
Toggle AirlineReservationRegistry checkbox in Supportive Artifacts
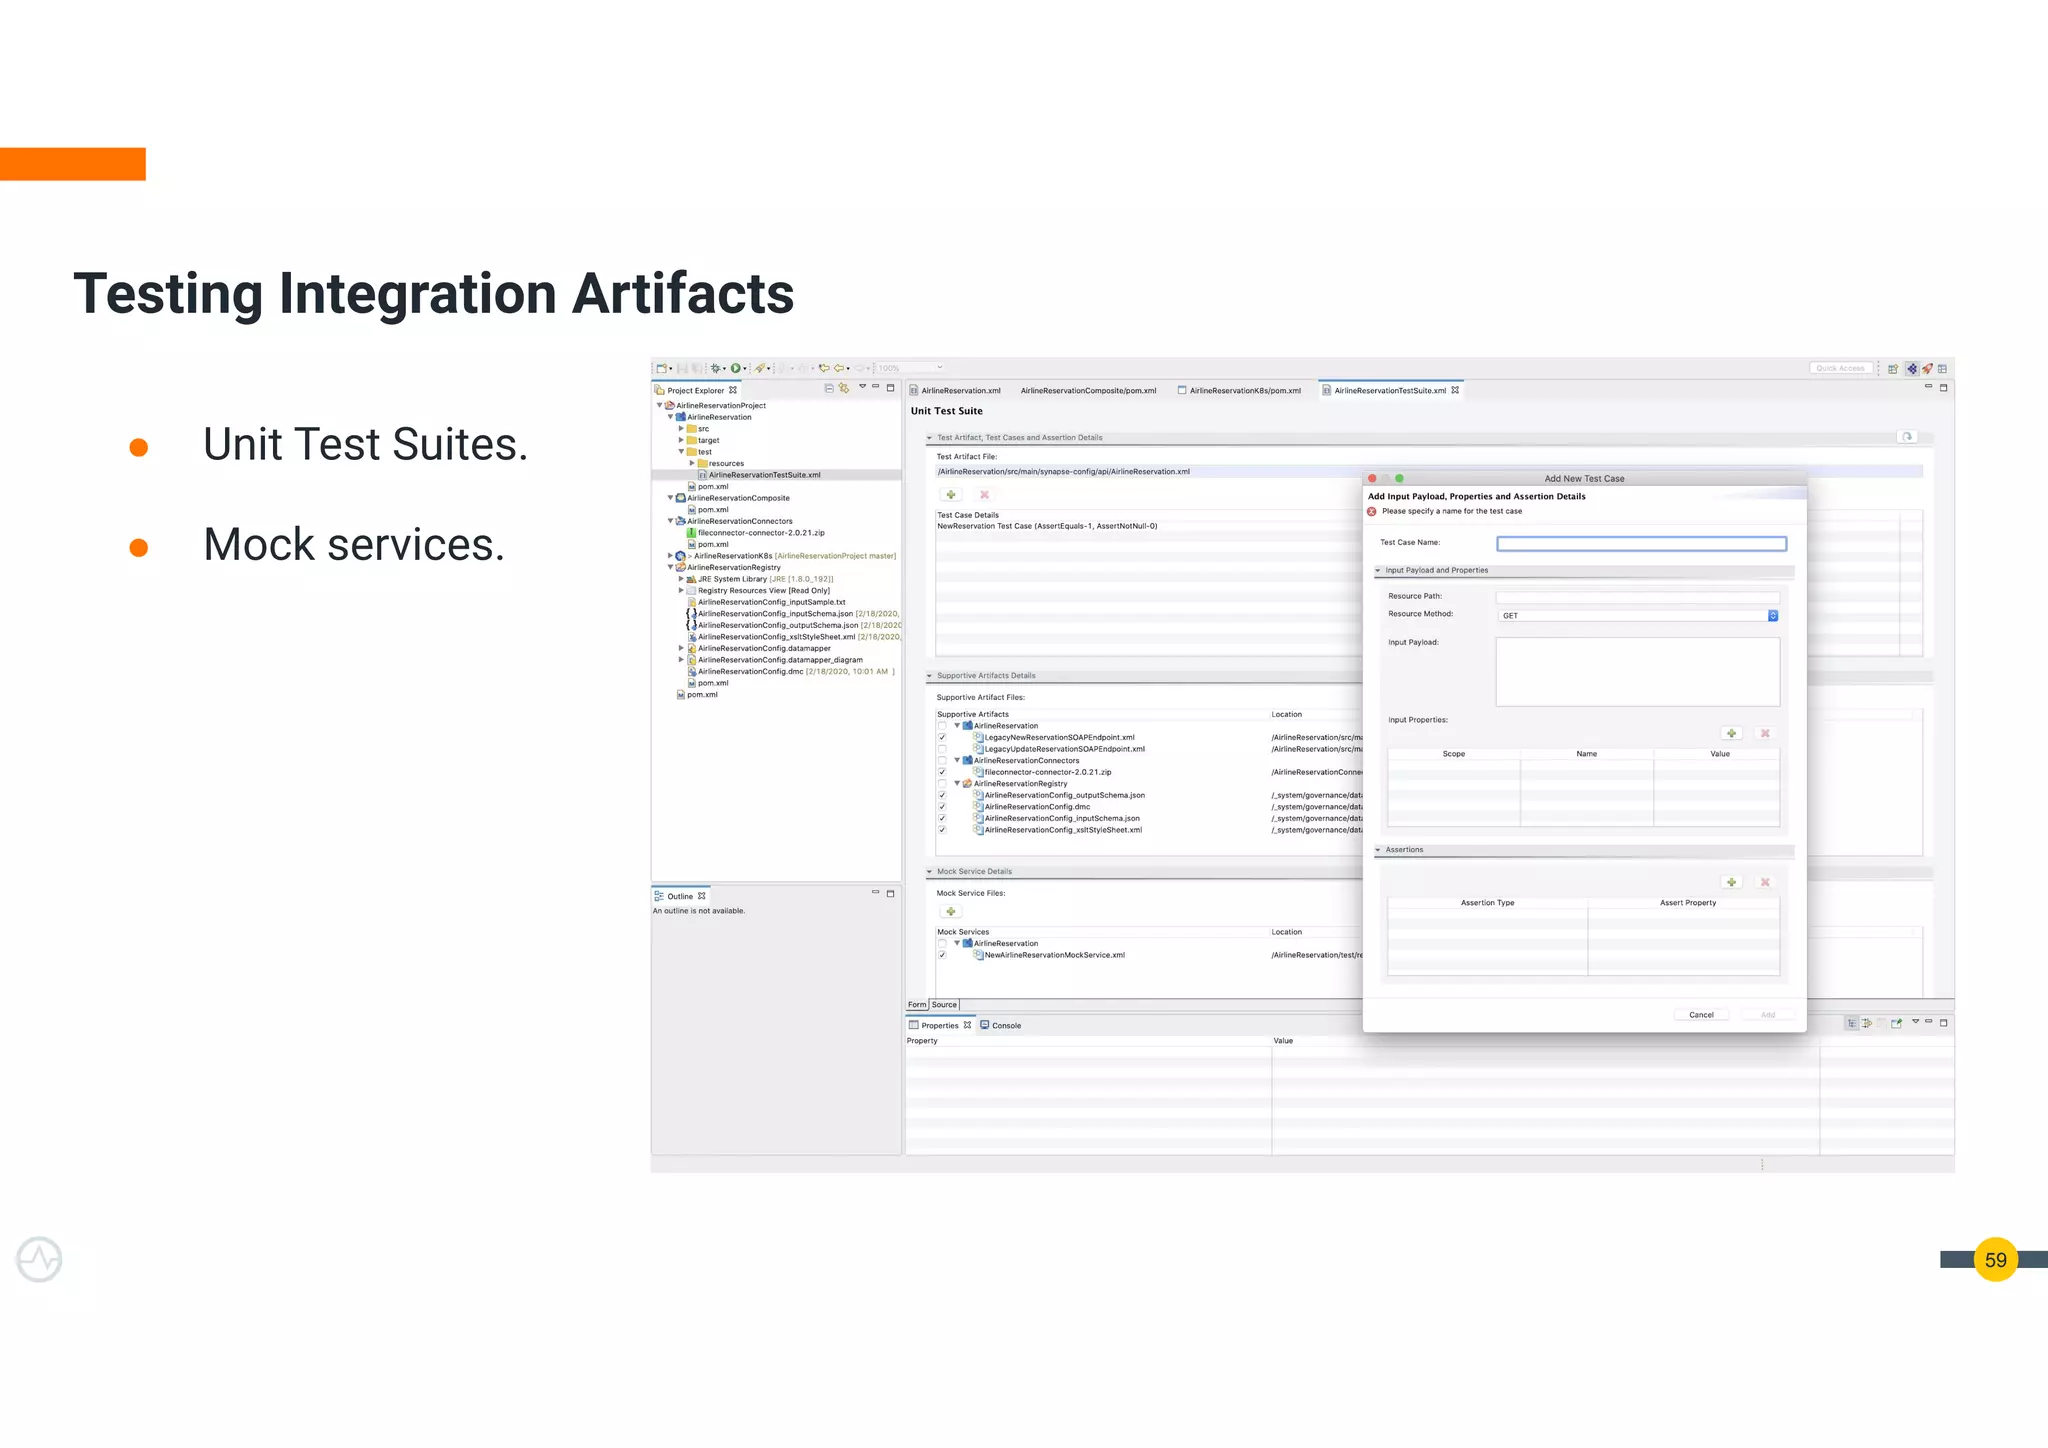click(x=942, y=784)
